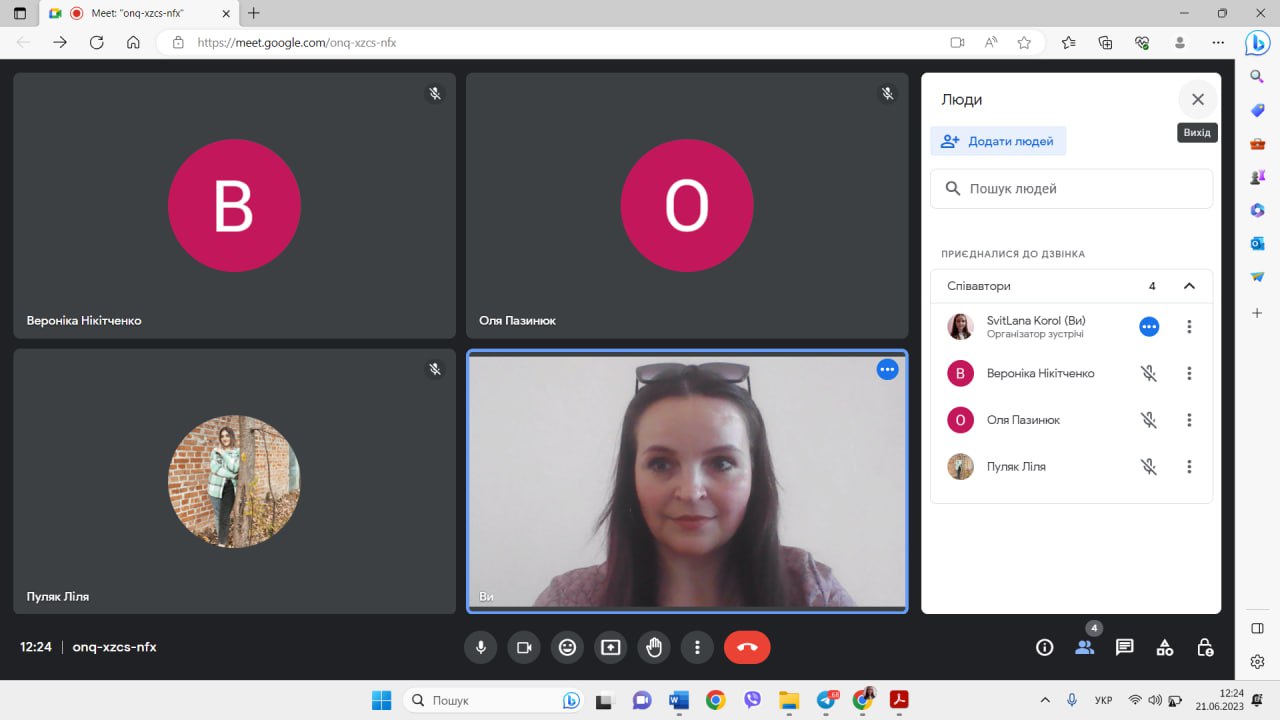
Task: Open more options menu in call bar
Action: tap(697, 647)
